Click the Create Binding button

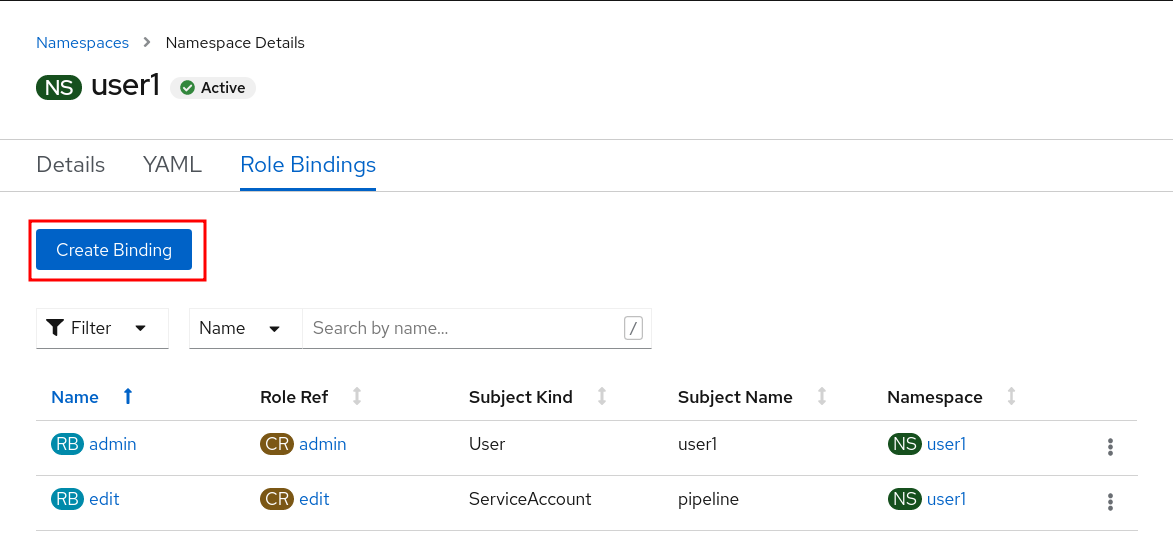click(114, 250)
